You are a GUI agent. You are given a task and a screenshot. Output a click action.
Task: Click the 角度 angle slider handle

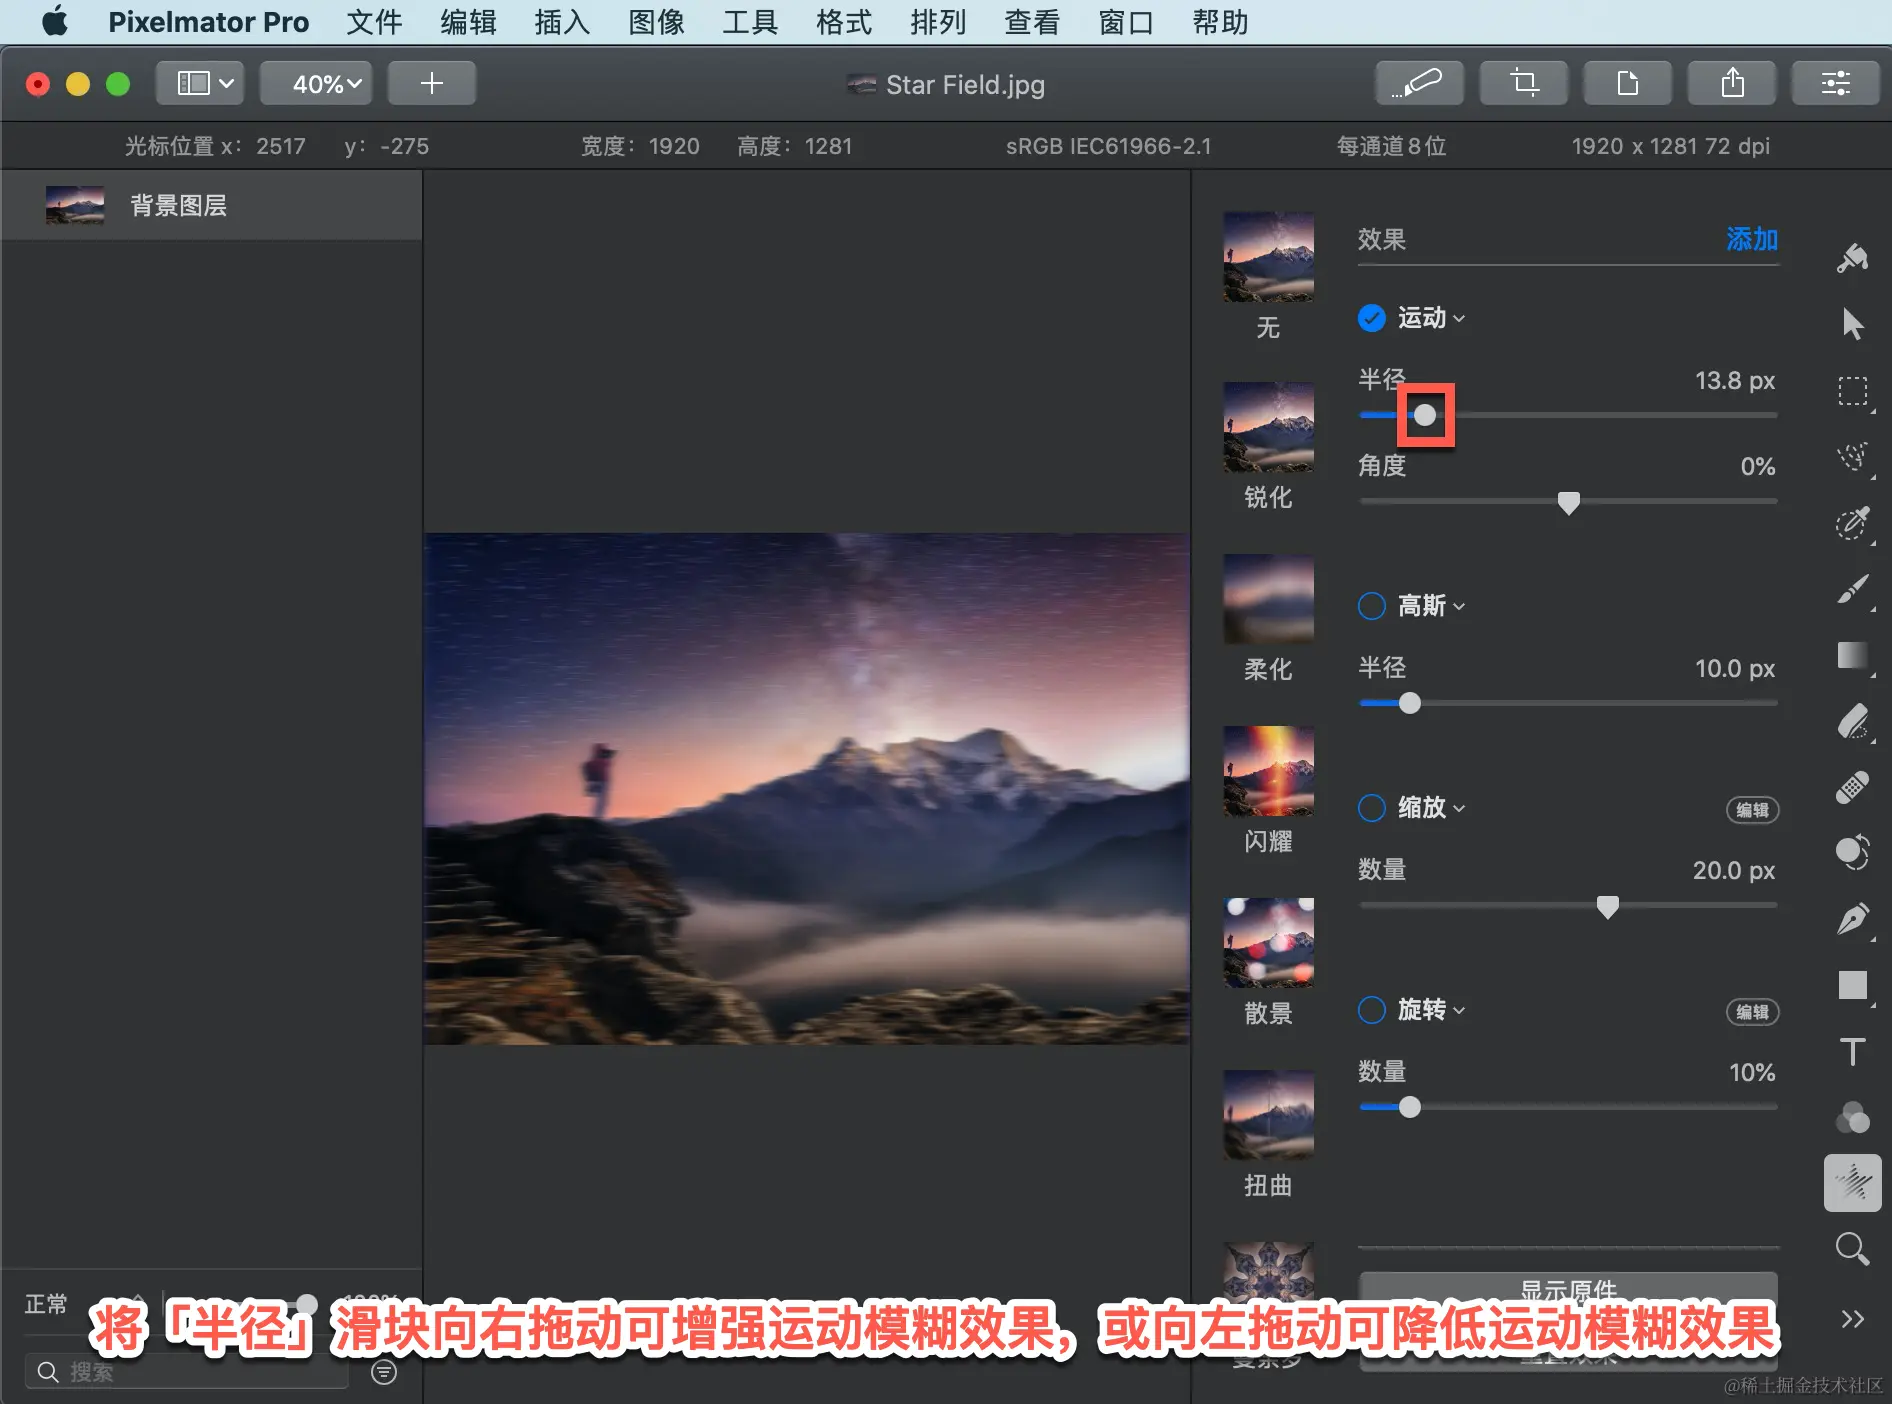[1568, 503]
